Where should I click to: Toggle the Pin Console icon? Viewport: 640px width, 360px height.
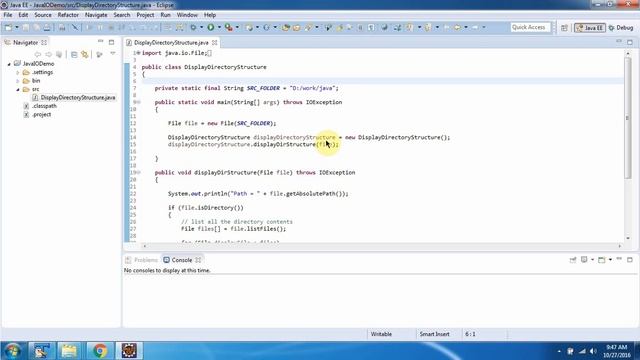[573, 260]
